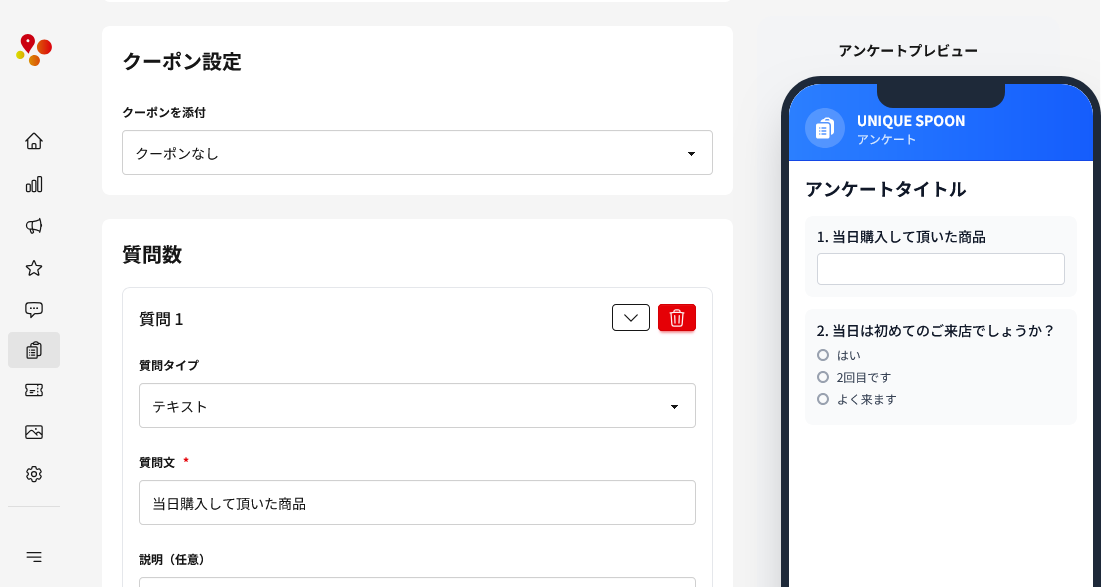Click the megaphone campaign icon

click(34, 226)
